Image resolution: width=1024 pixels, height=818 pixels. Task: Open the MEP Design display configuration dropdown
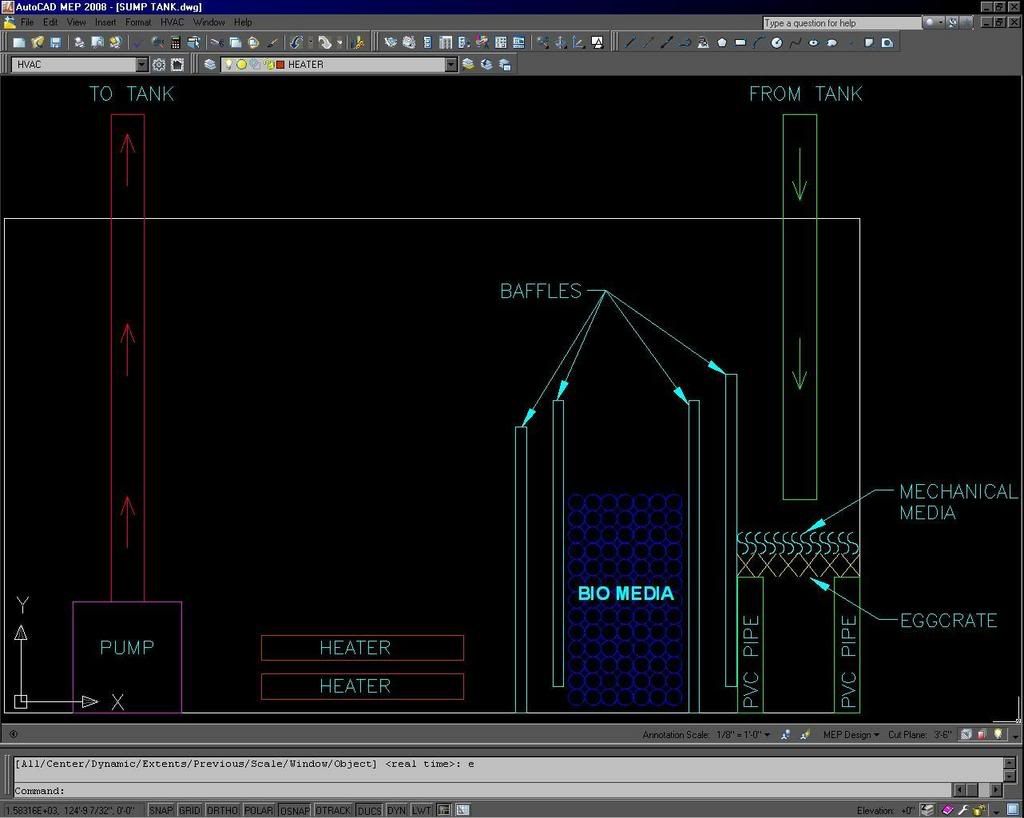click(851, 734)
